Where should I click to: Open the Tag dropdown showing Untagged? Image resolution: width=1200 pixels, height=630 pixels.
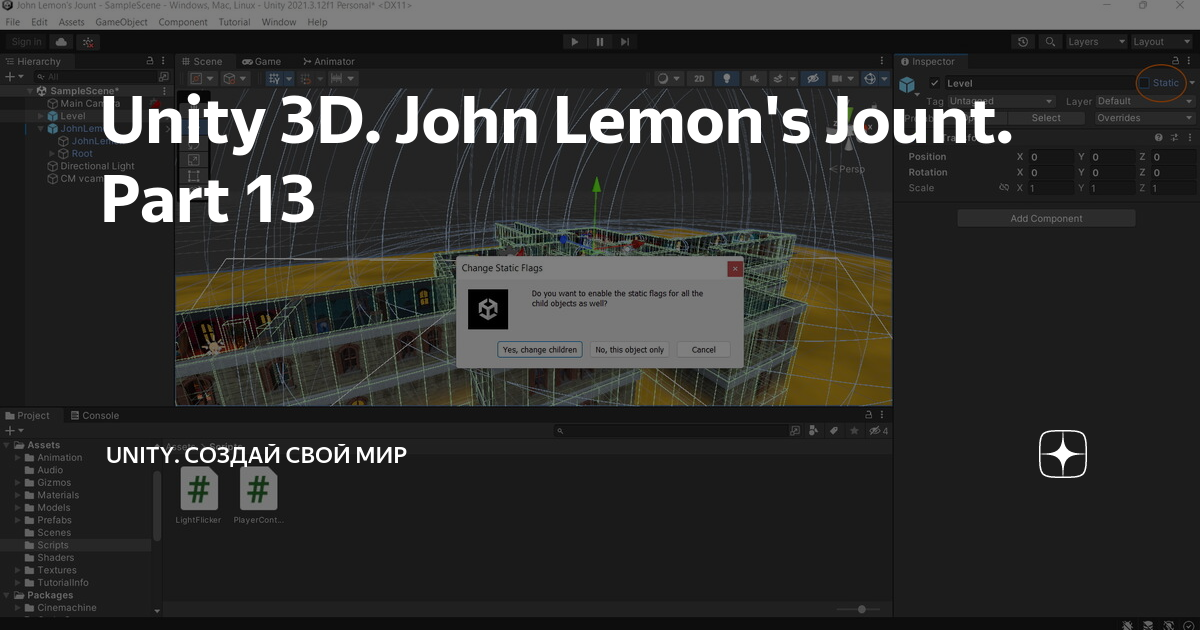(1000, 100)
